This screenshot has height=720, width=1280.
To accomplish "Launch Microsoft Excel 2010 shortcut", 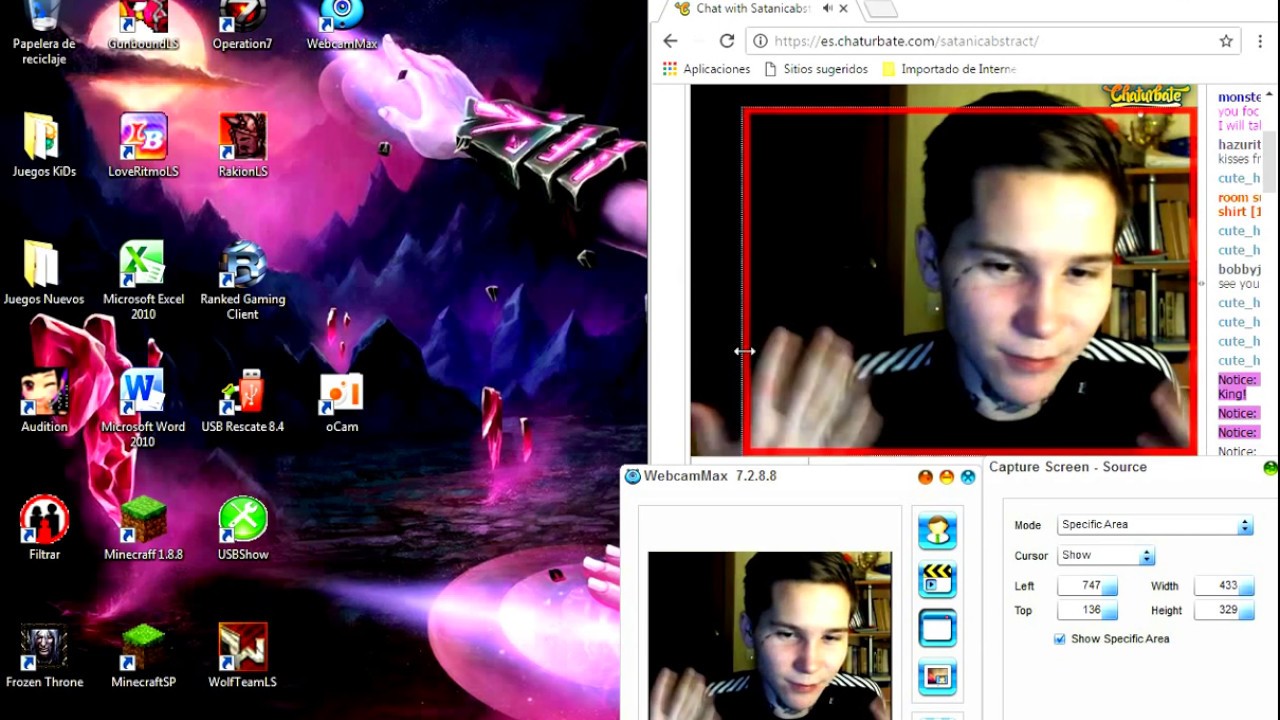I will pyautogui.click(x=143, y=280).
